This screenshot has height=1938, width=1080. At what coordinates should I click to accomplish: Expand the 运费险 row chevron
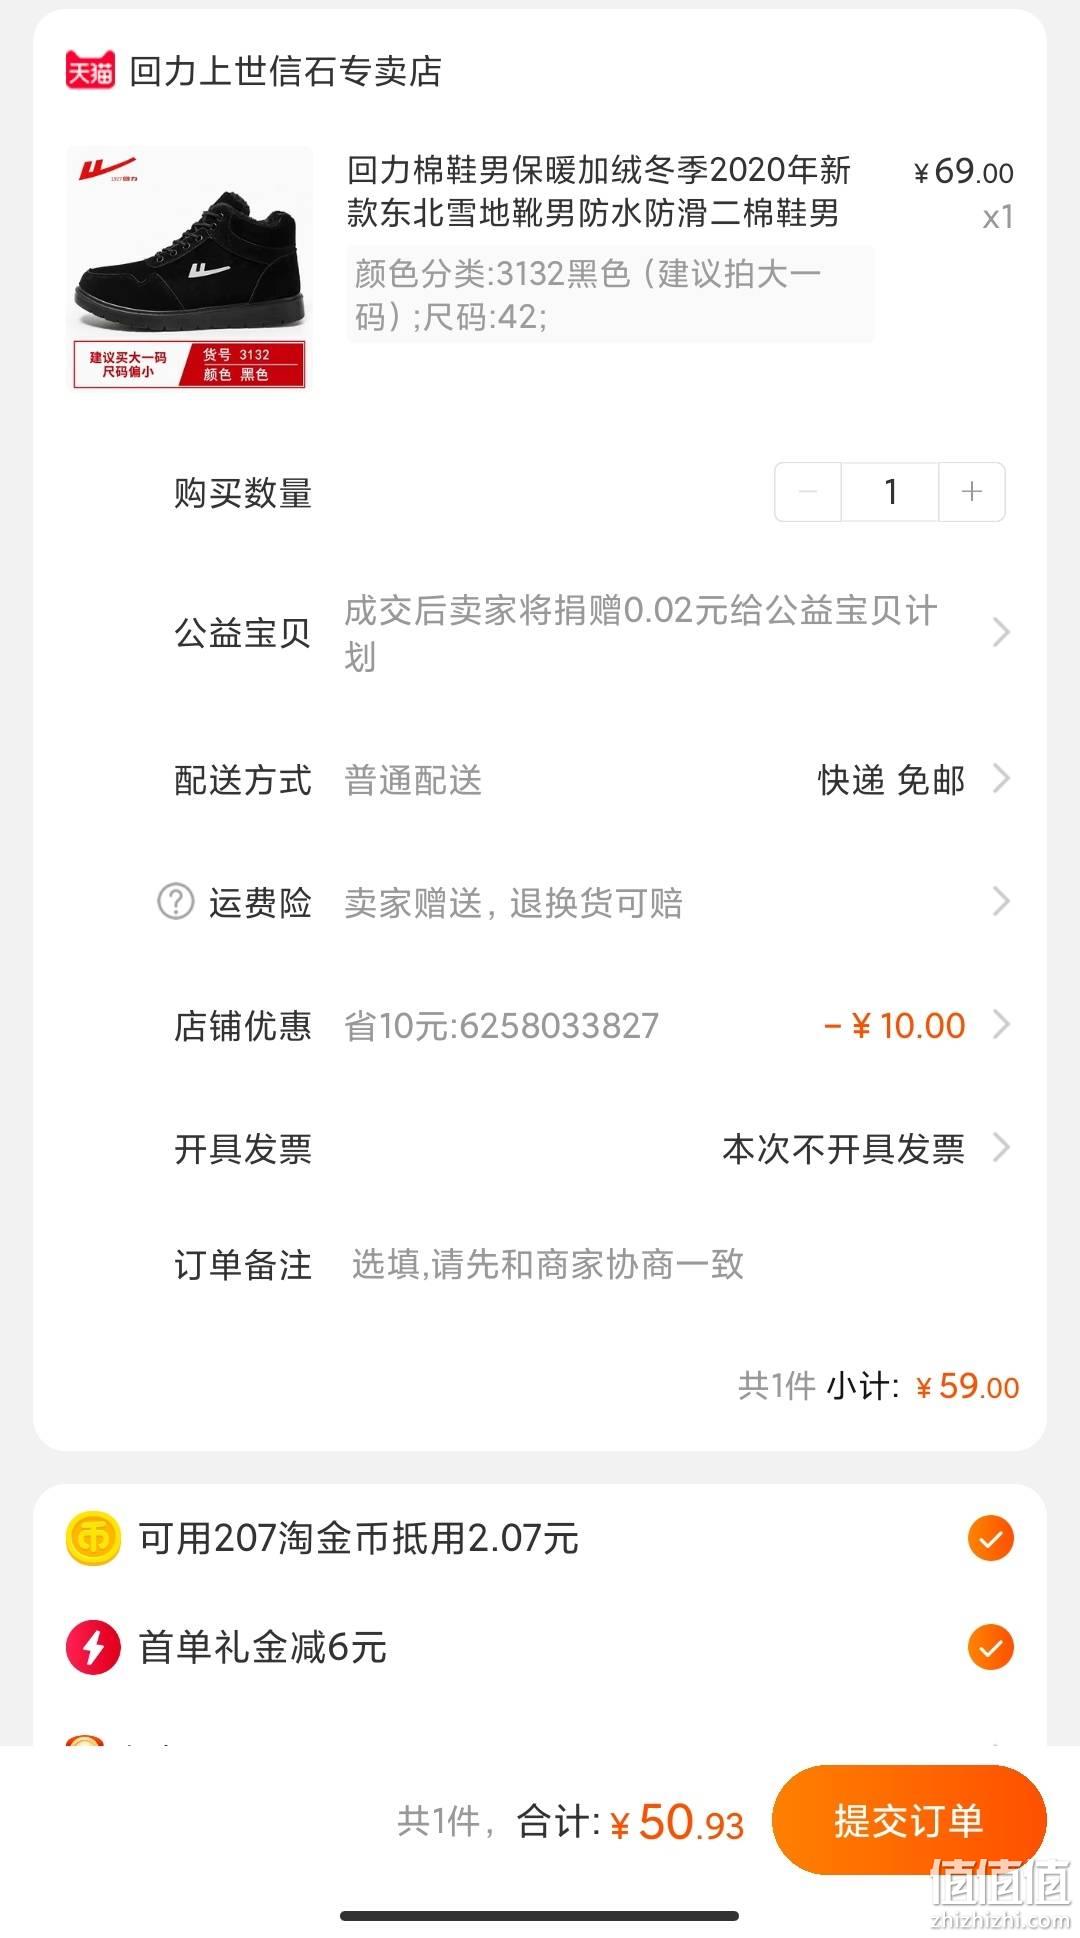click(x=1000, y=901)
